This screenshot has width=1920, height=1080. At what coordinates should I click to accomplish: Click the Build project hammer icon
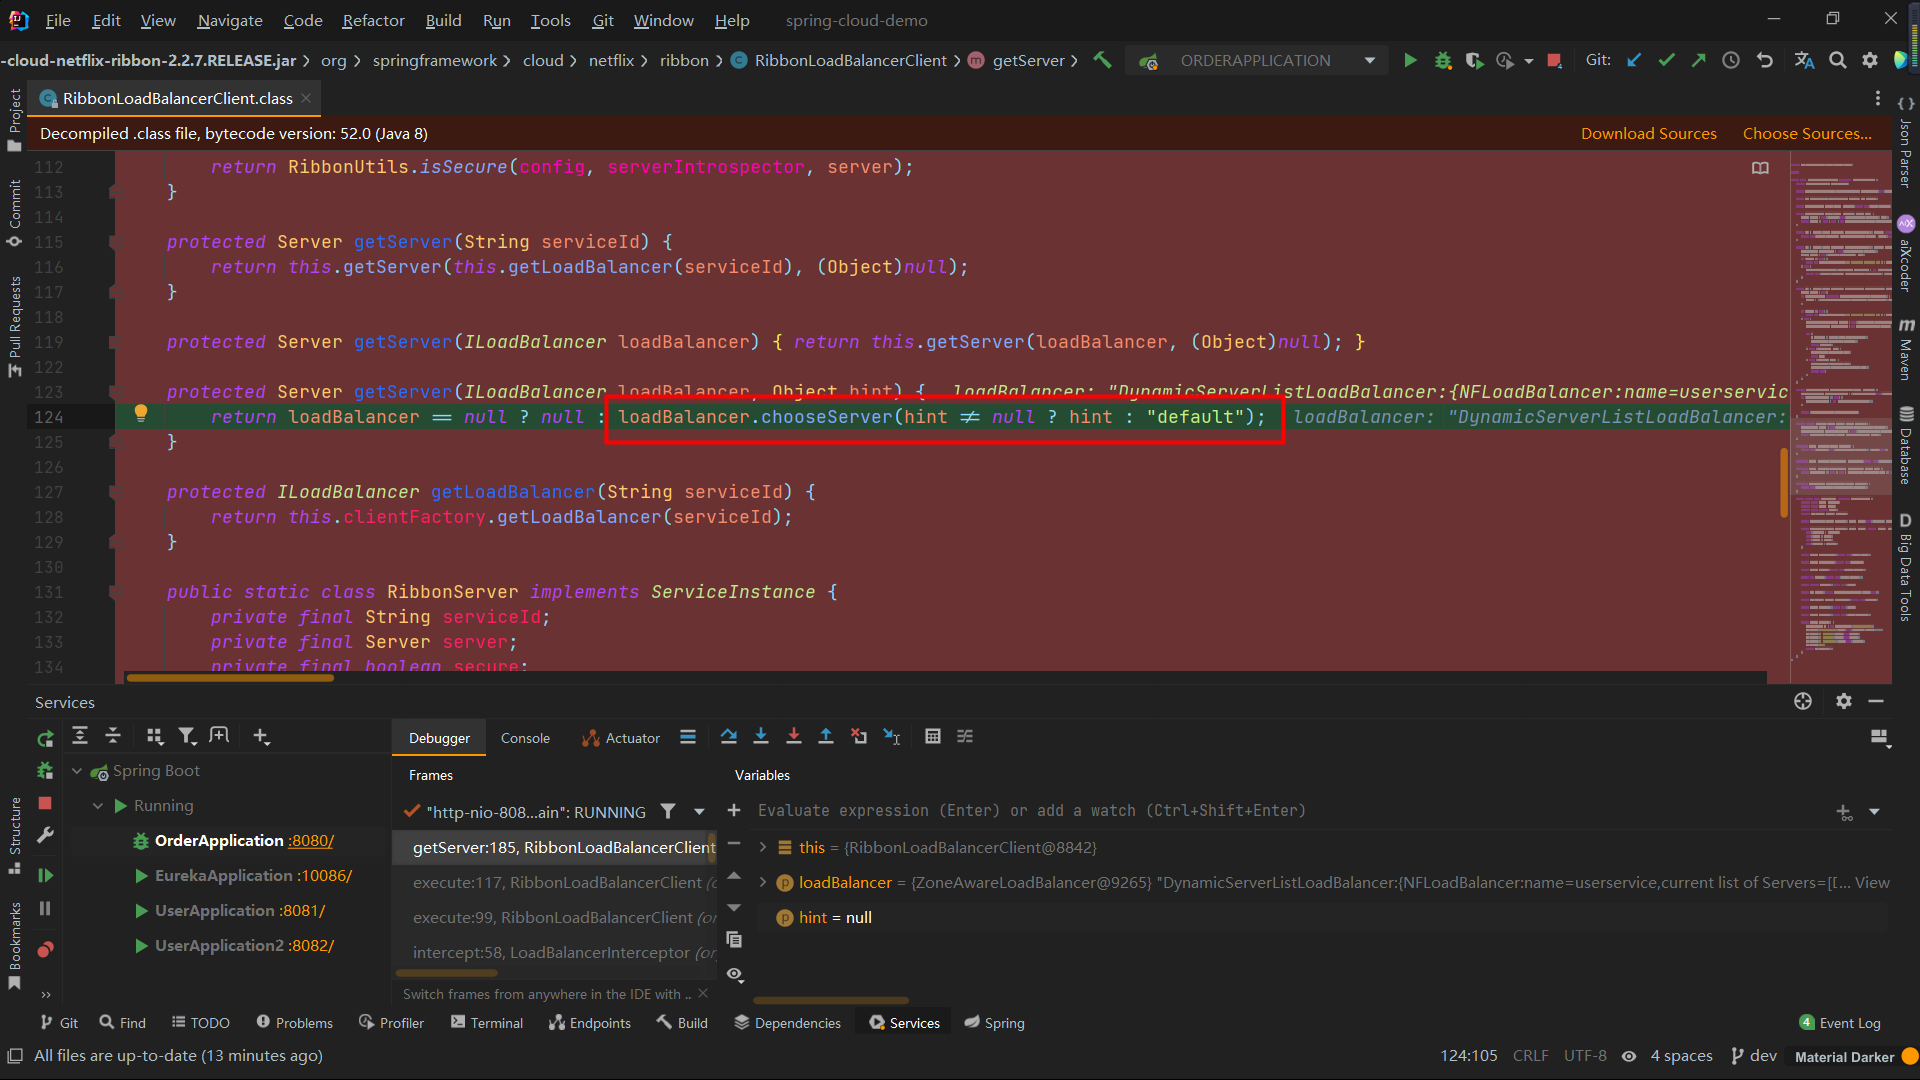tap(1102, 61)
